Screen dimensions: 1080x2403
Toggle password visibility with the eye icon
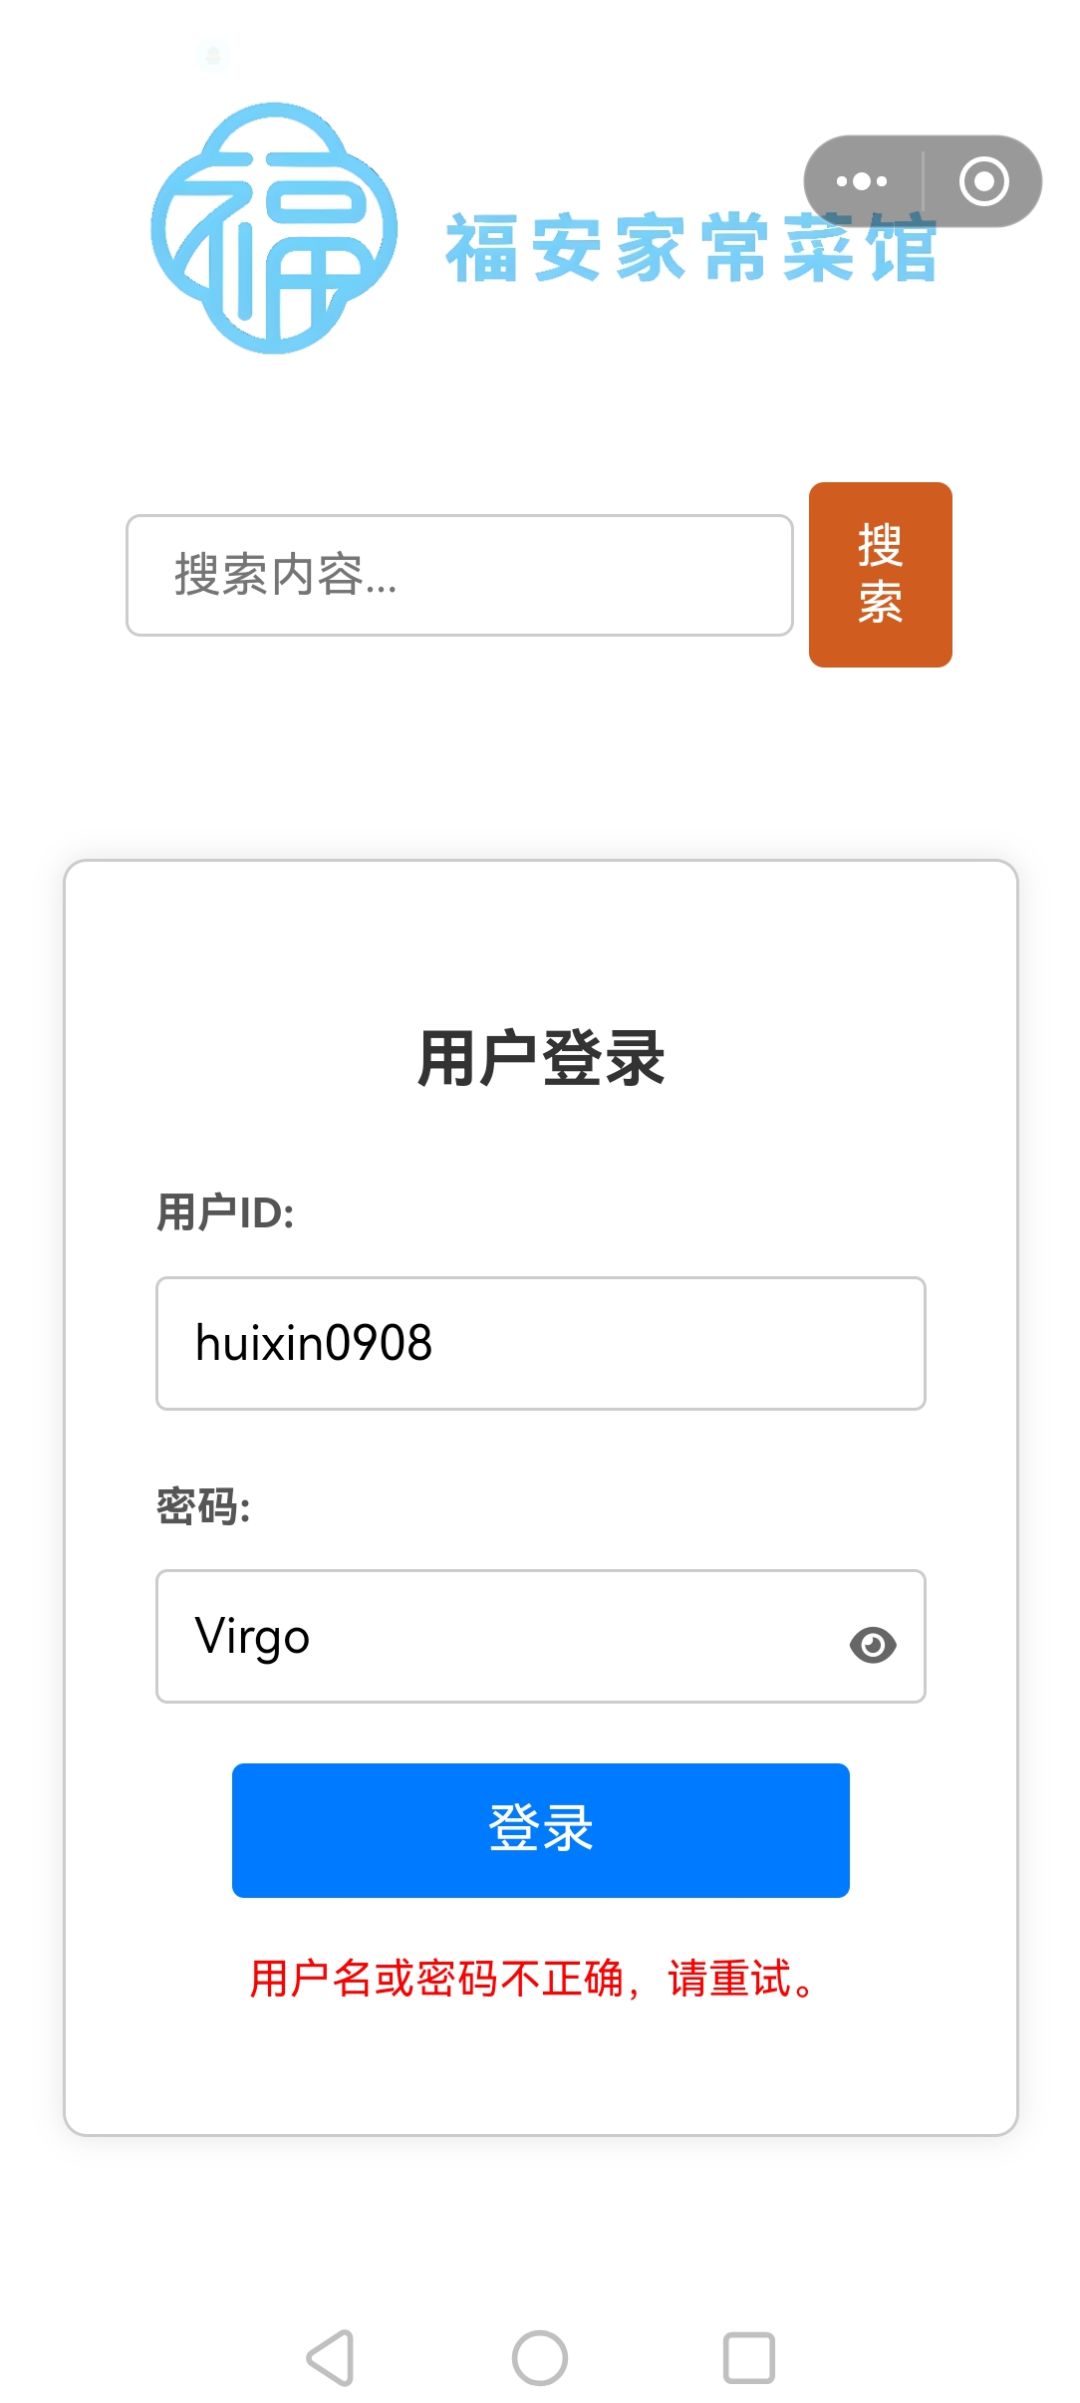(872, 1645)
